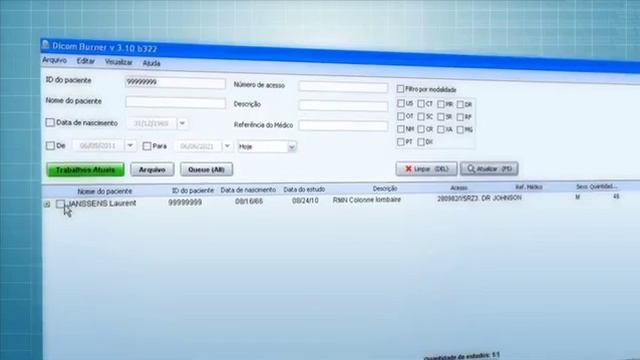
Task: Click the Arquivo button below filters
Action: pos(152,169)
